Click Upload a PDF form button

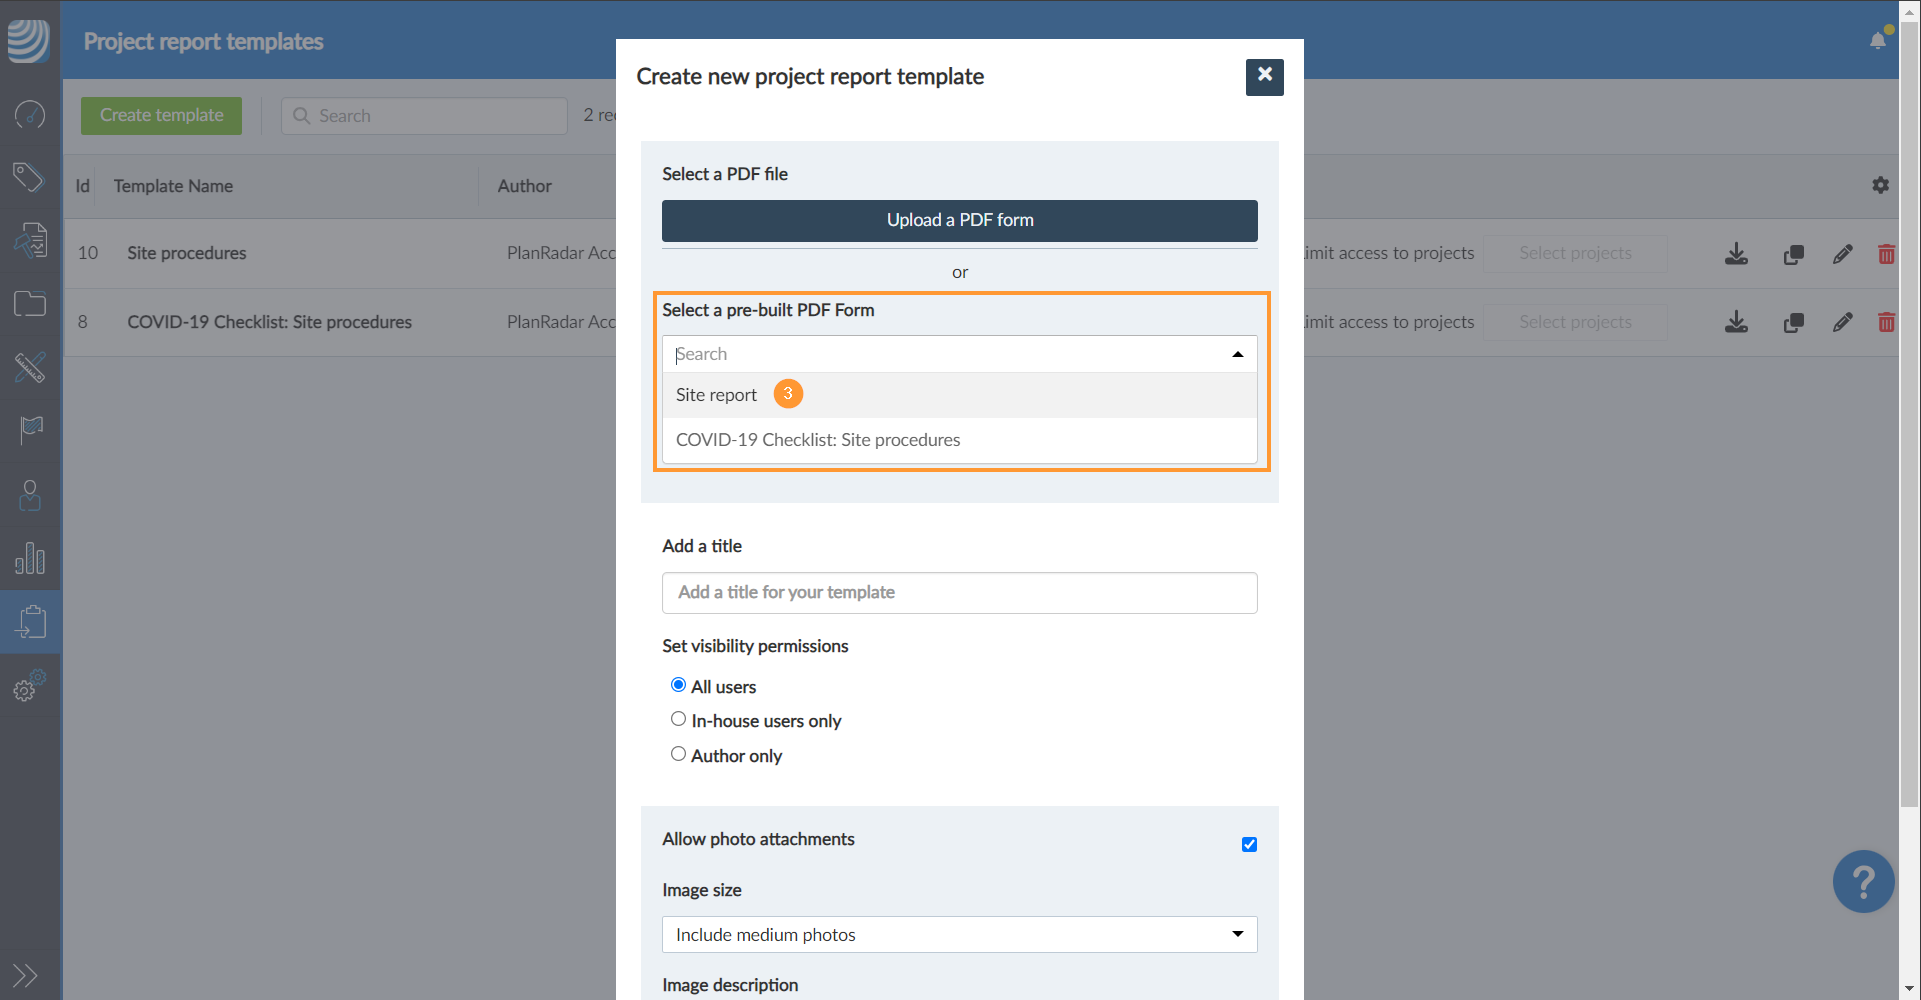coord(959,220)
